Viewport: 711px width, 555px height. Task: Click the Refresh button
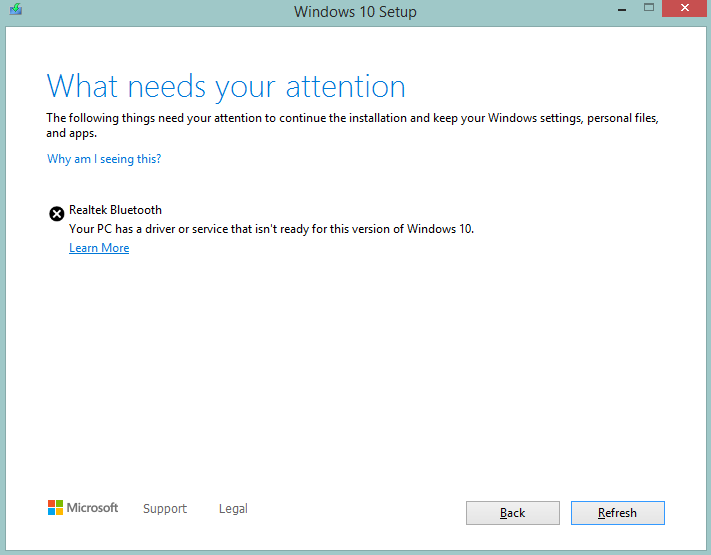(618, 513)
